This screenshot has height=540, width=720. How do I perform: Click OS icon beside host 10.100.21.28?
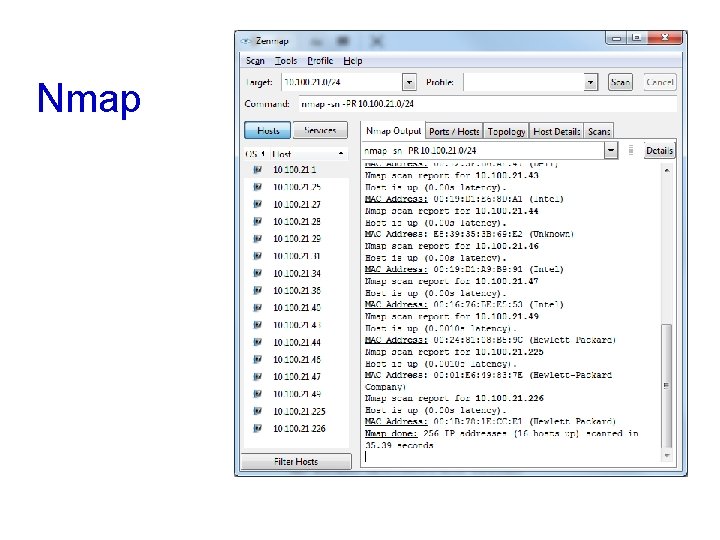(x=258, y=221)
